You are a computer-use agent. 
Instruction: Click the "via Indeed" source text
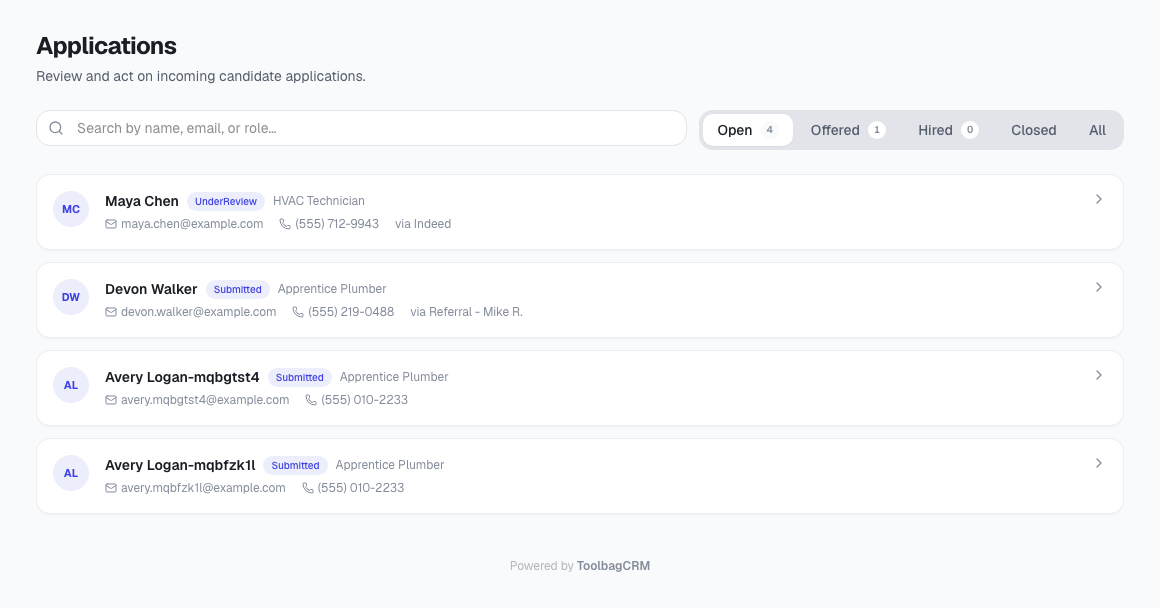pos(423,224)
